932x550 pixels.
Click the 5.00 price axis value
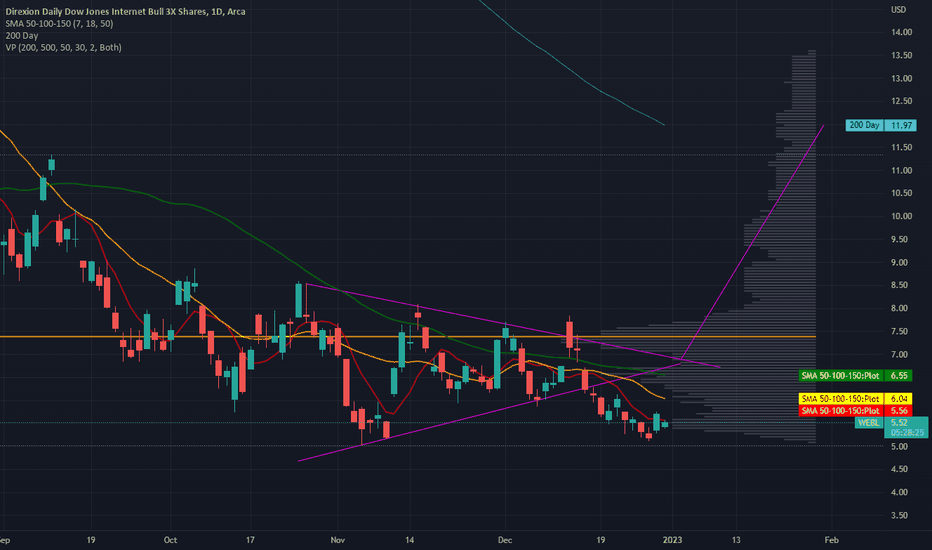pyautogui.click(x=899, y=447)
